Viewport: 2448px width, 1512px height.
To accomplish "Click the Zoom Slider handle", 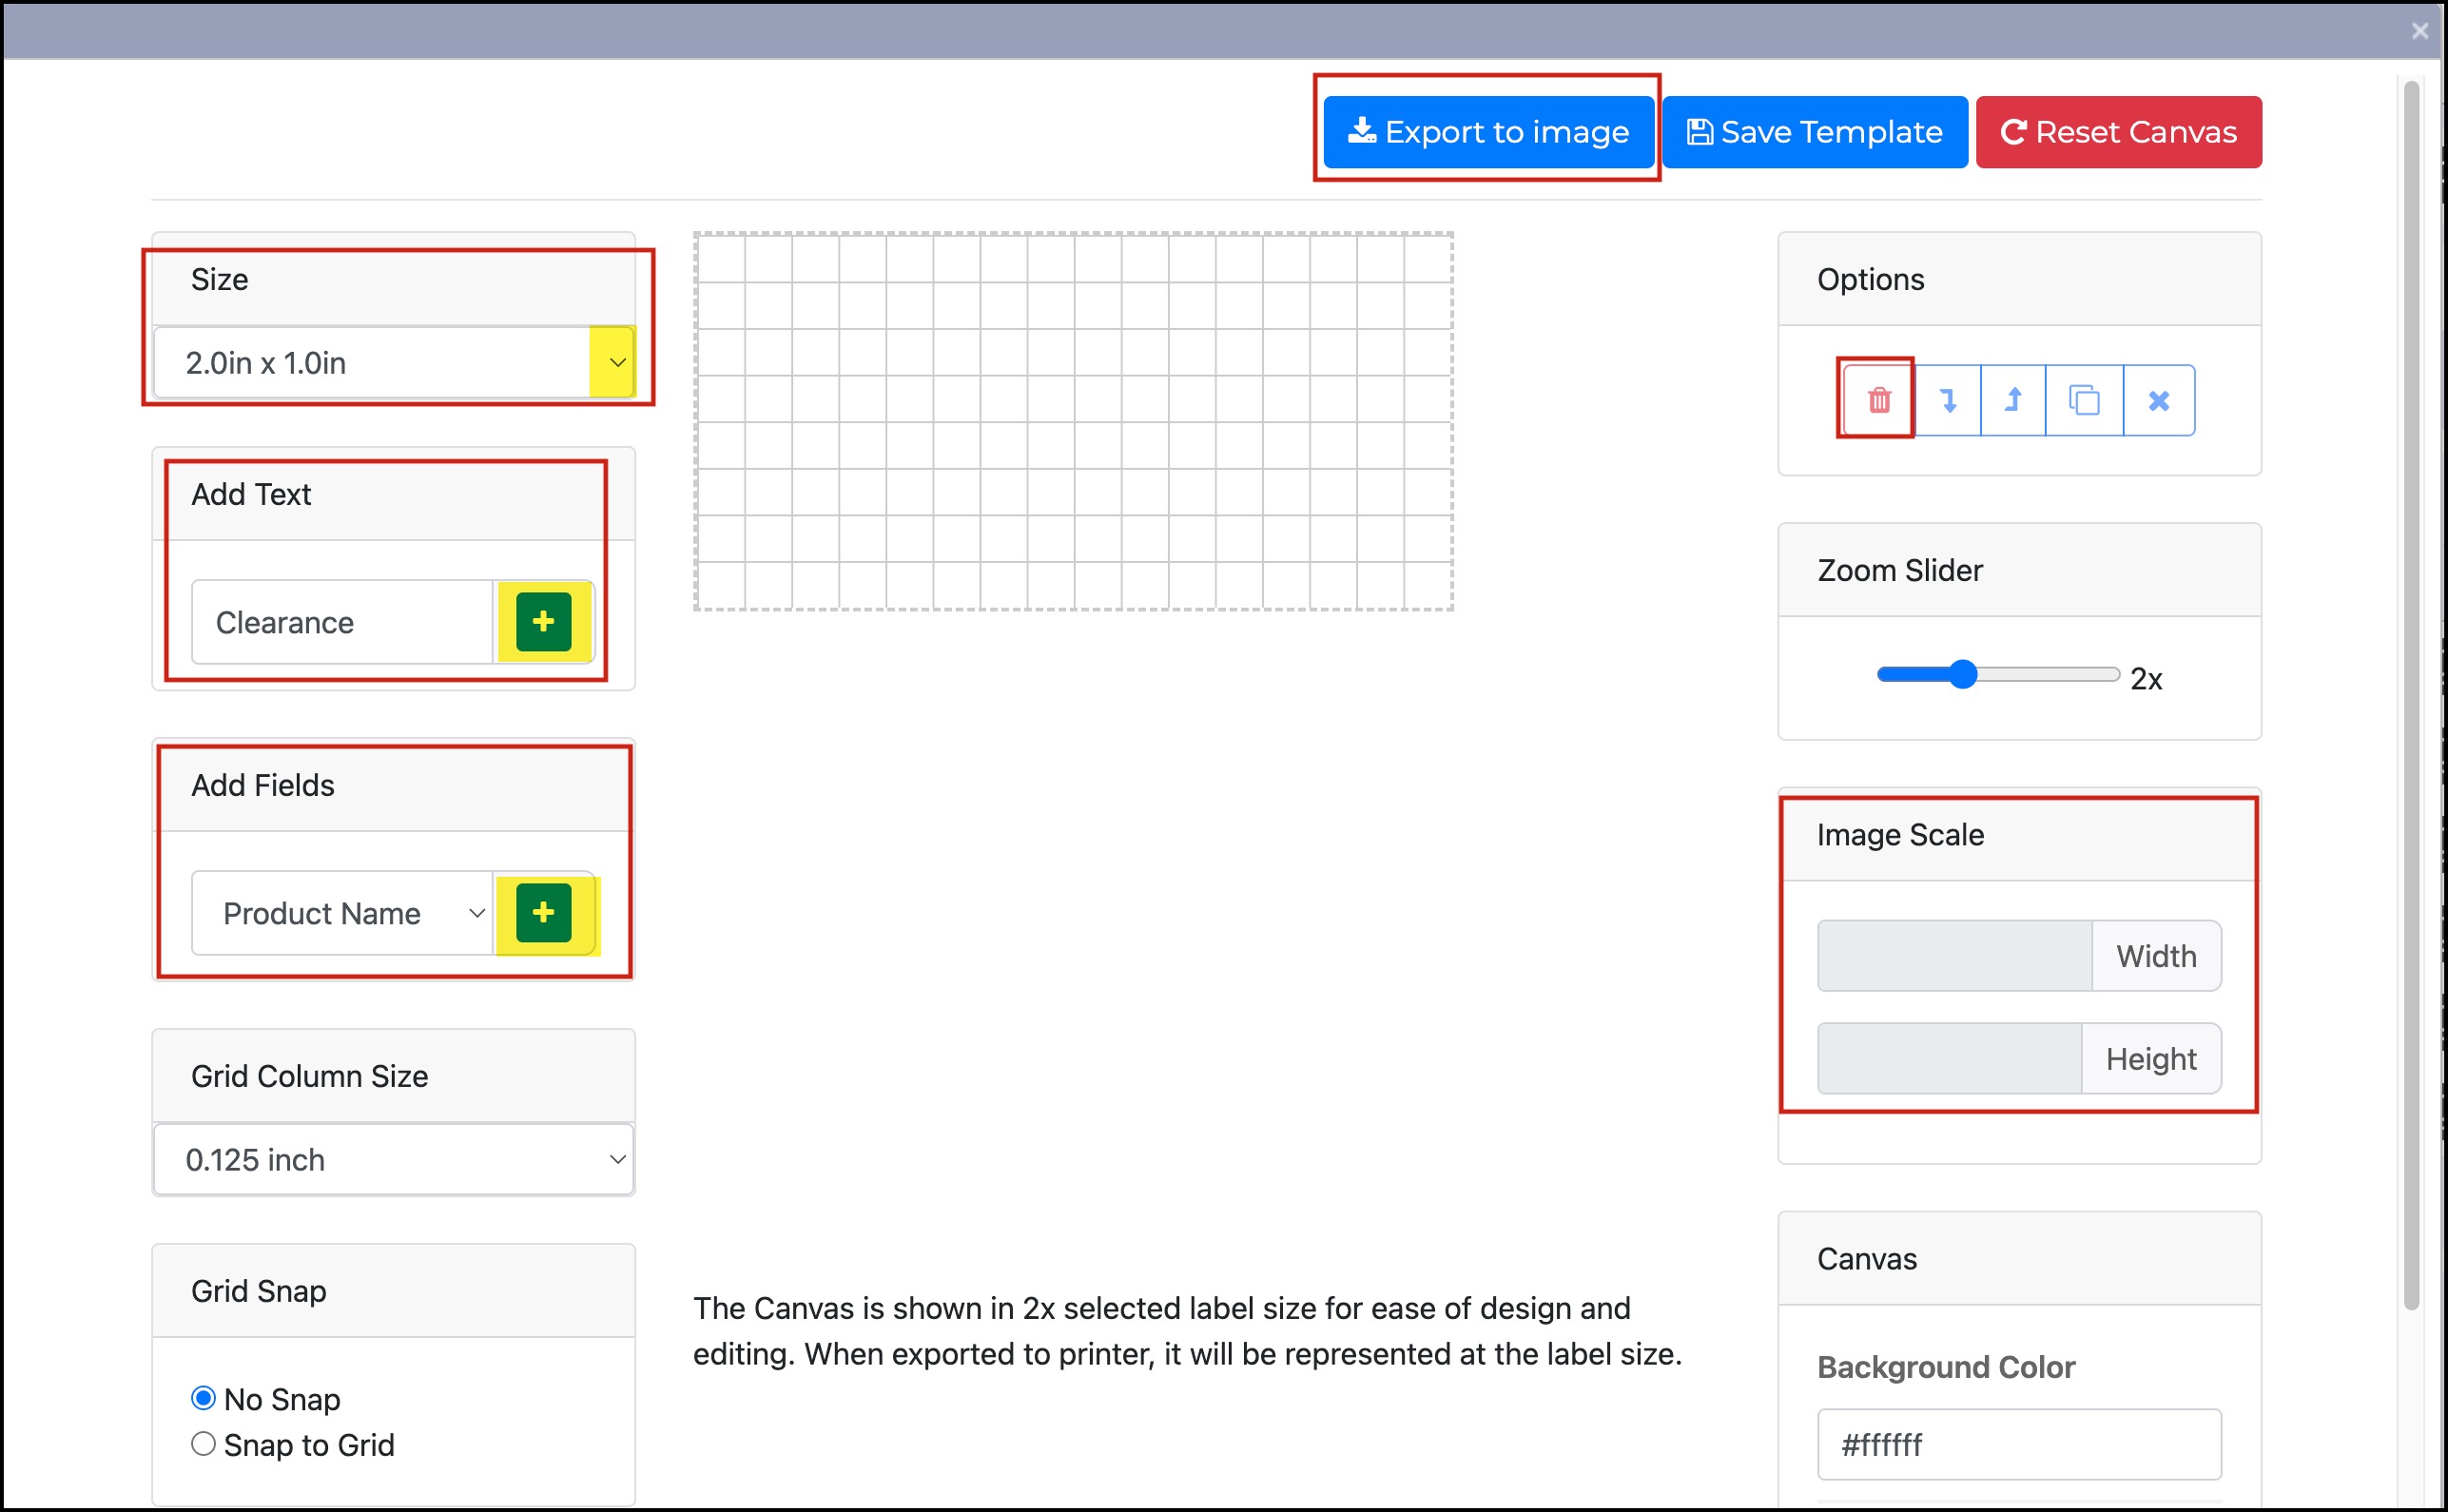I will 1963,675.
